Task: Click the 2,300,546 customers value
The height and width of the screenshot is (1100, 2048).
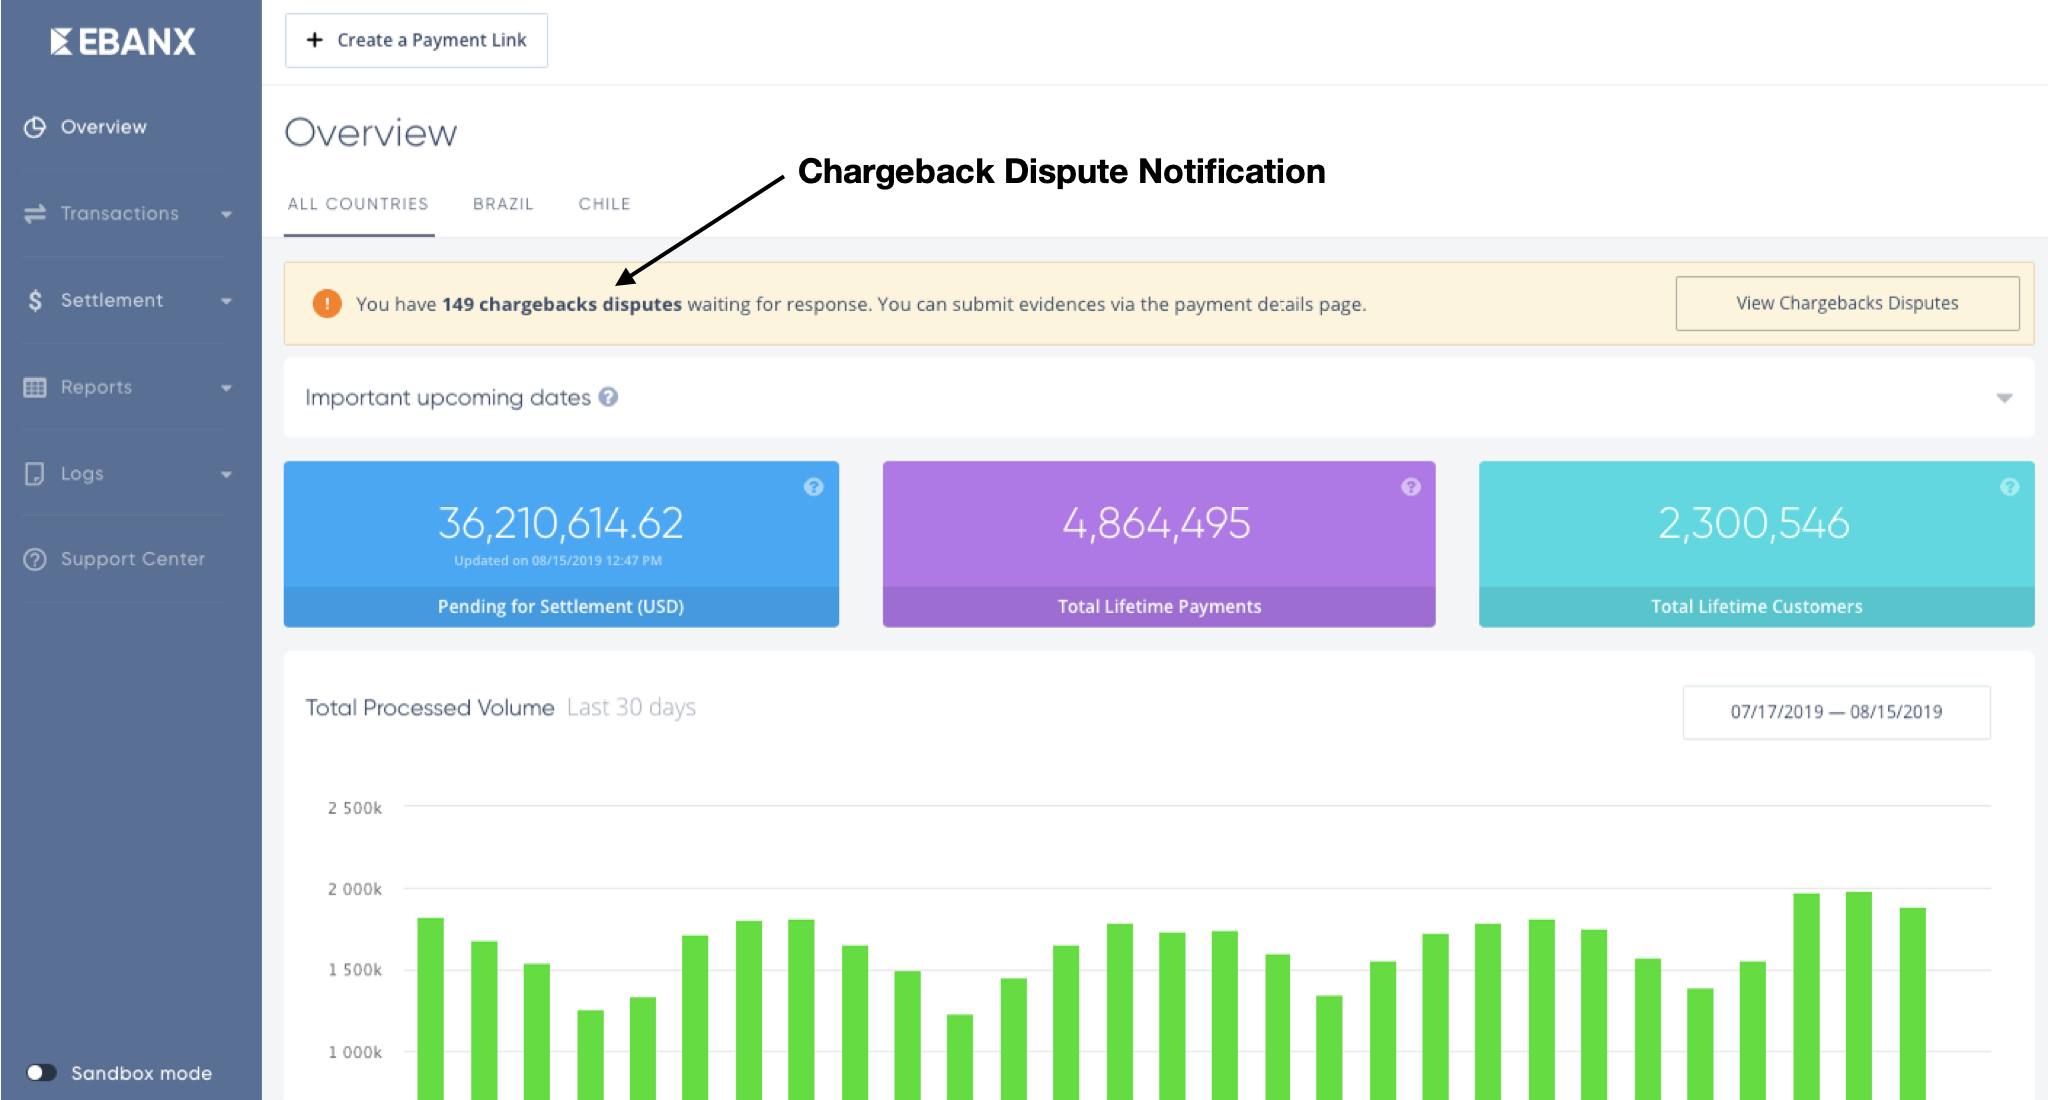Action: (x=1755, y=523)
